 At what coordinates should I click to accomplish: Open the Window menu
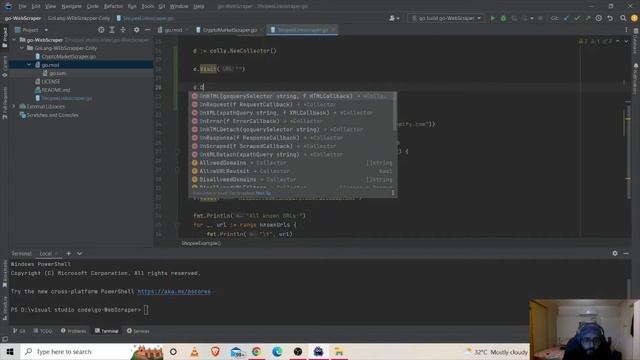(x=179, y=6)
